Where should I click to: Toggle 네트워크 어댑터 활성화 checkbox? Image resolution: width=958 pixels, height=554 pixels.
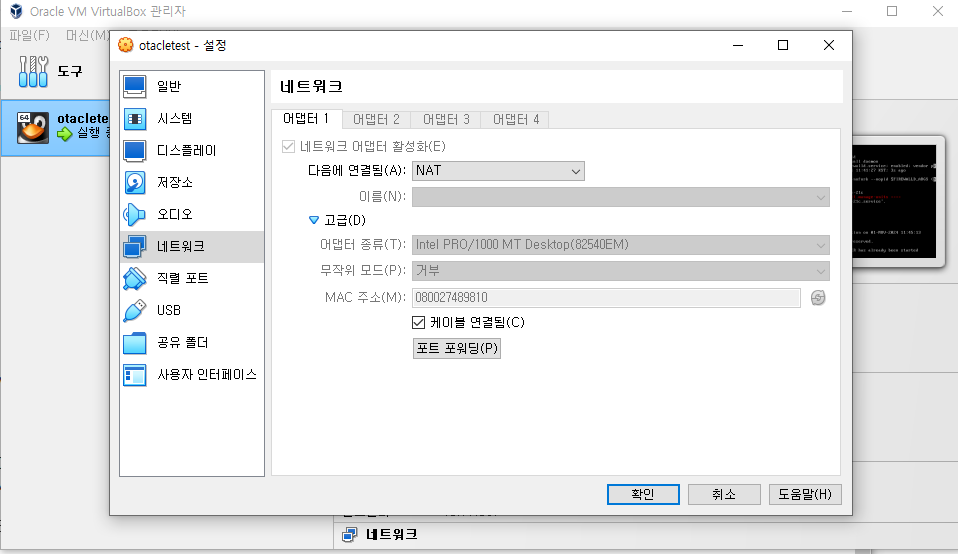288,147
